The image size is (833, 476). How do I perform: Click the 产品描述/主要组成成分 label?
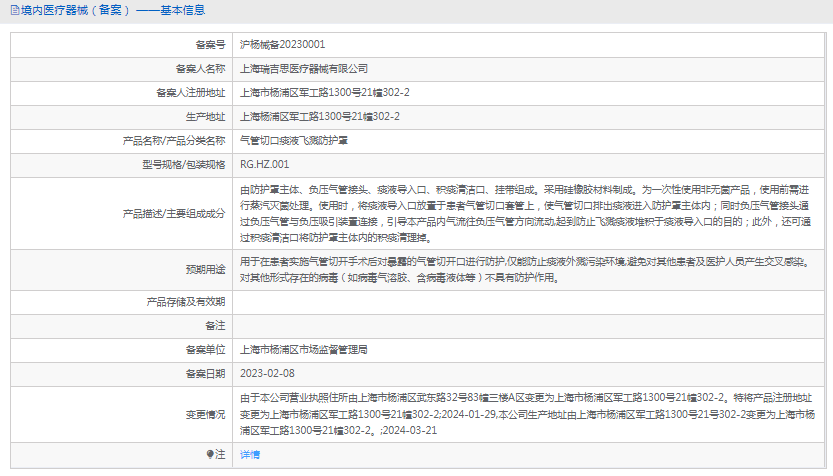tap(174, 214)
